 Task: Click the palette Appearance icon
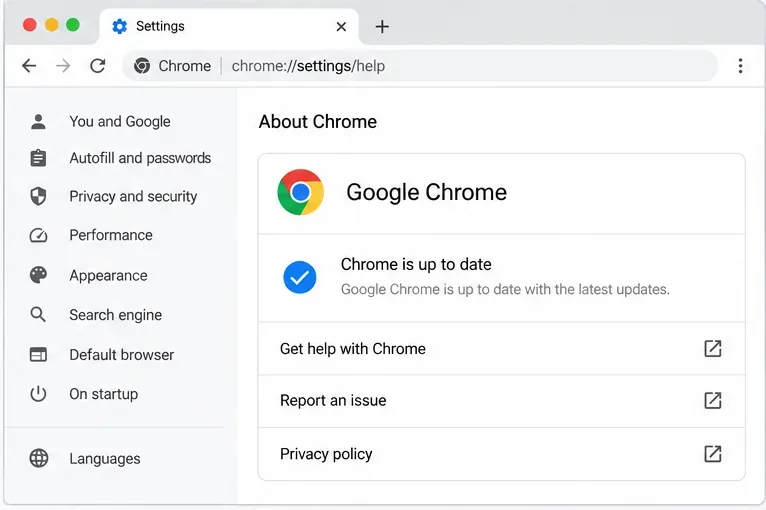(x=38, y=275)
